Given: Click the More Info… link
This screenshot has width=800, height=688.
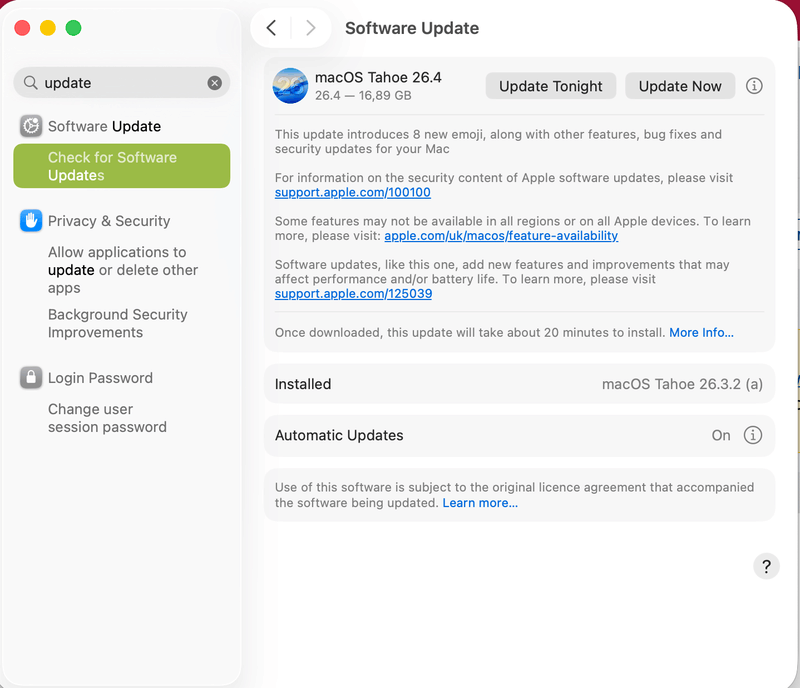Looking at the screenshot, I should pos(701,332).
